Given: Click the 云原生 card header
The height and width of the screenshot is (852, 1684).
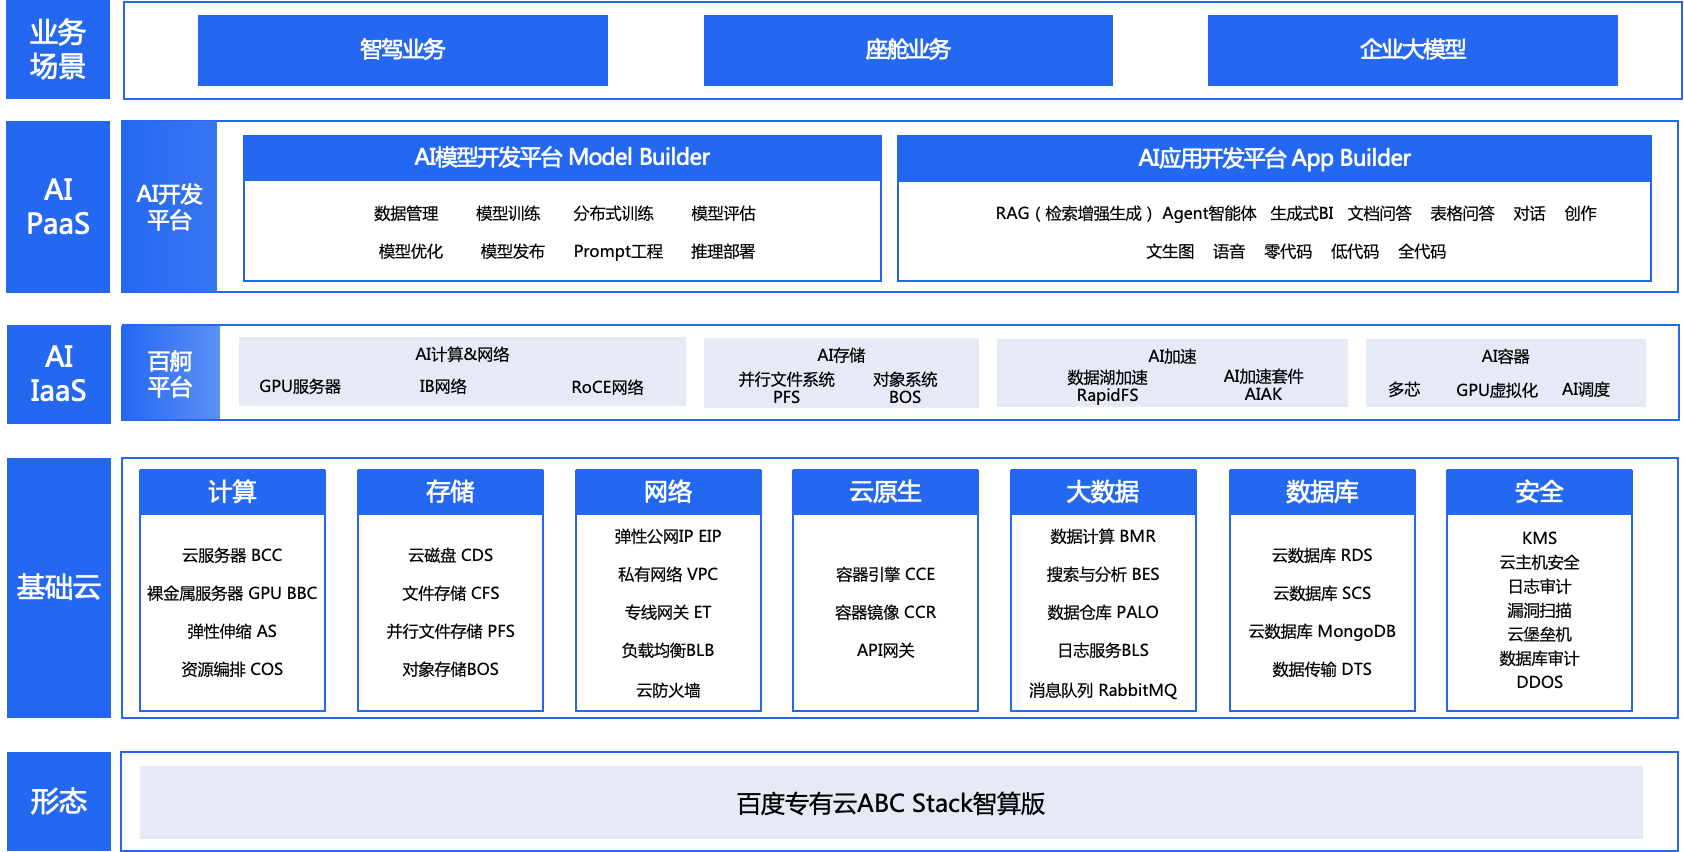Looking at the screenshot, I should tap(885, 492).
